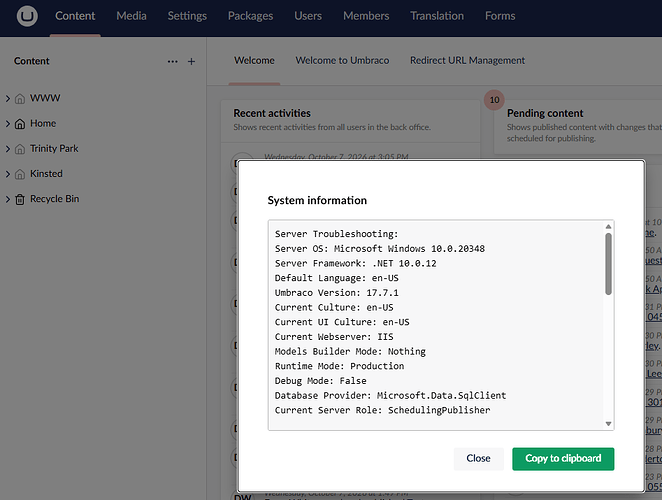Click the Close button in dialog
Image resolution: width=662 pixels, height=500 pixels.
coord(478,459)
